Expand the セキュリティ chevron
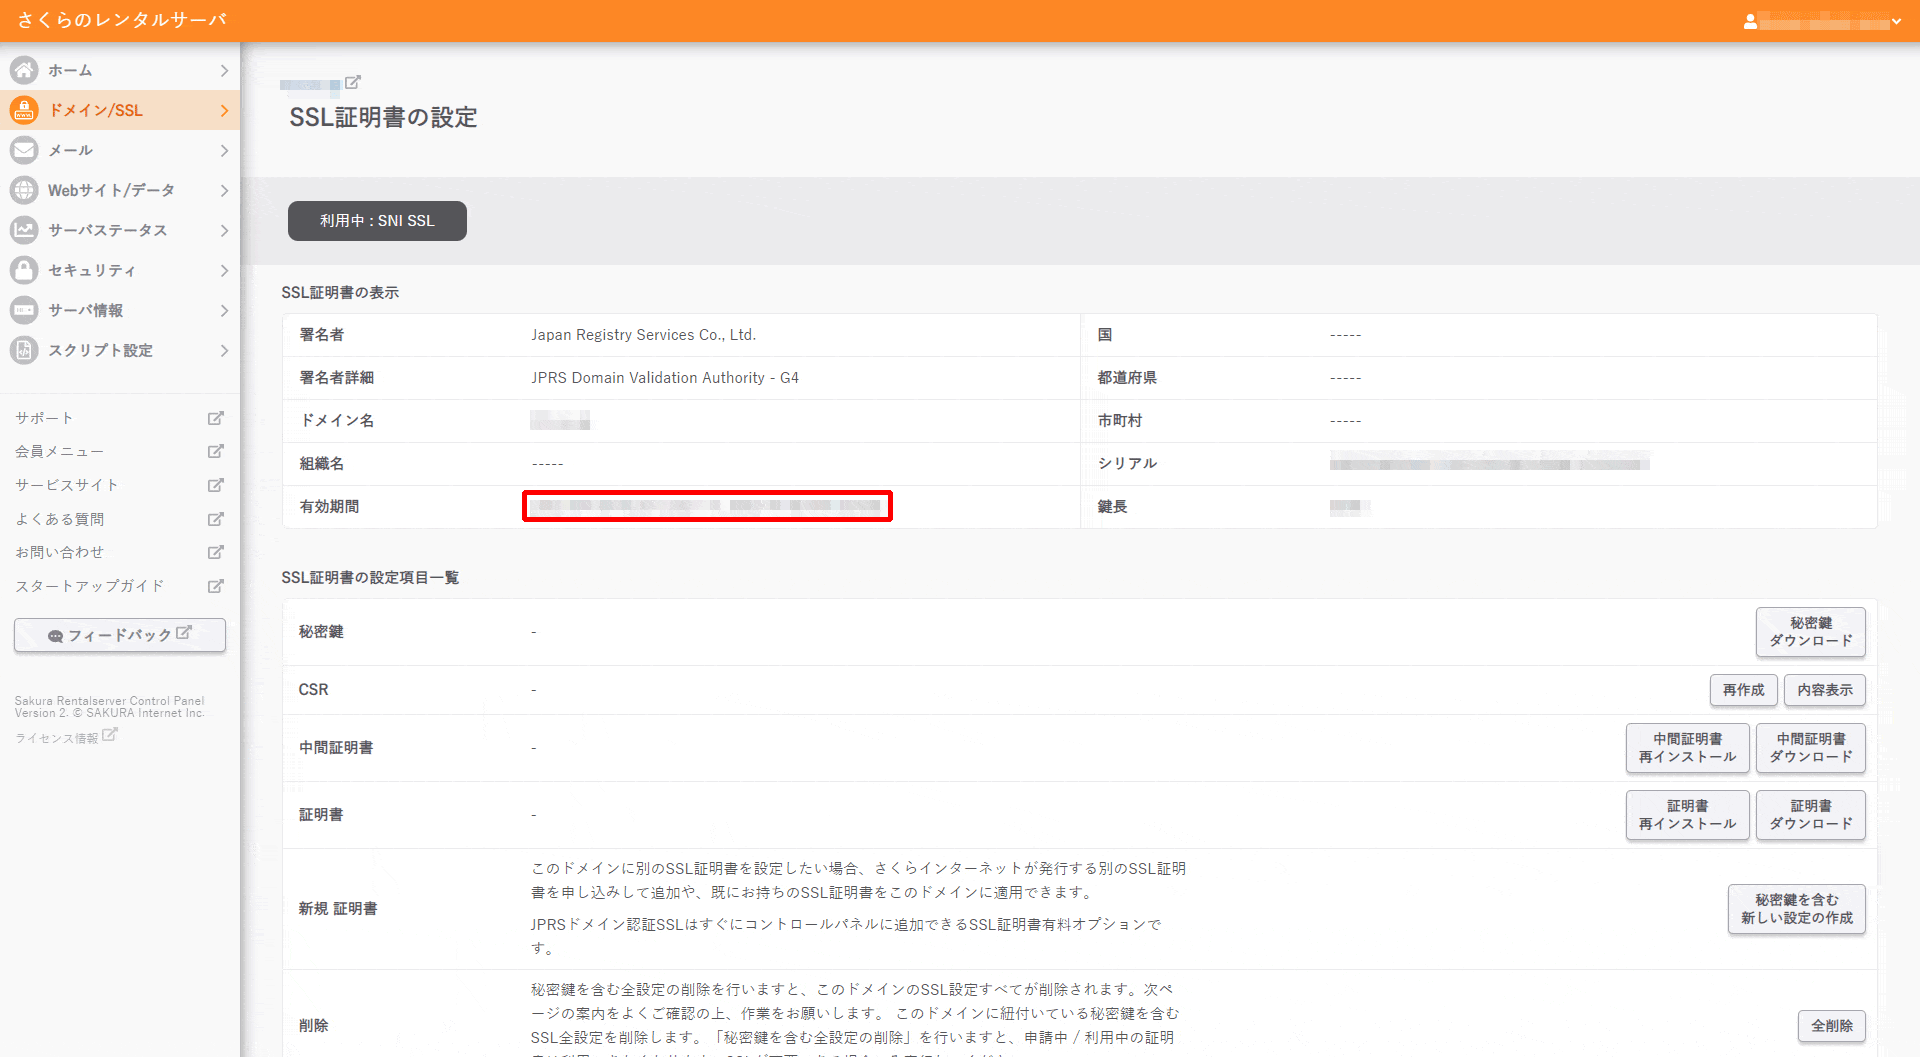The width and height of the screenshot is (1920, 1057). click(224, 270)
